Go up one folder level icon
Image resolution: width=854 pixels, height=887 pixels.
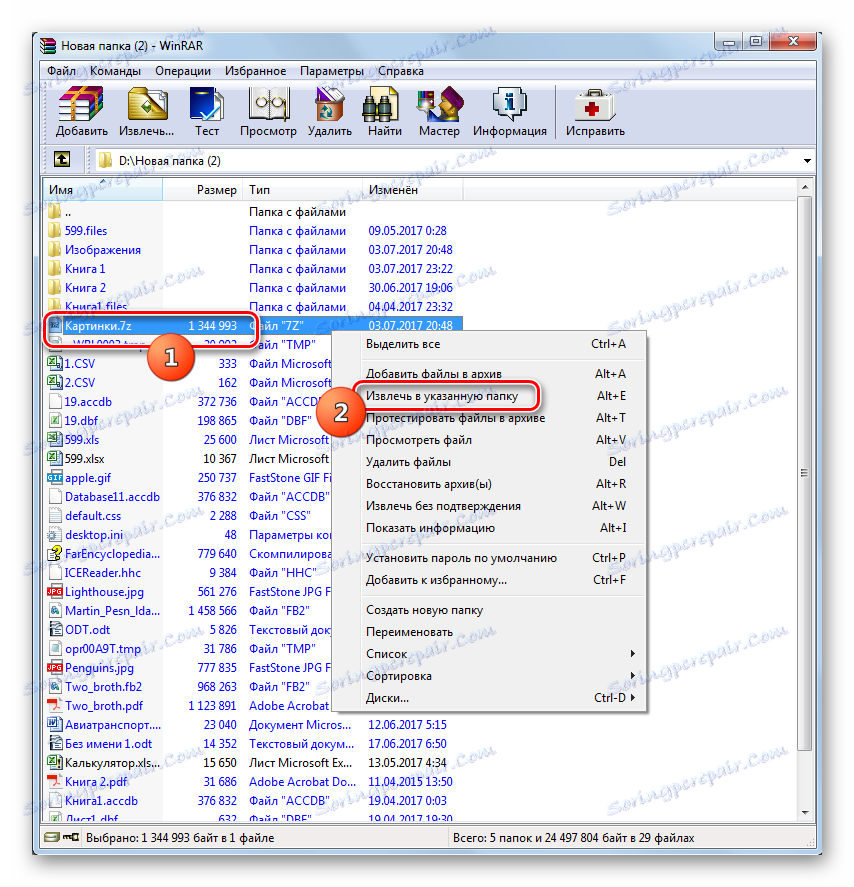62,160
